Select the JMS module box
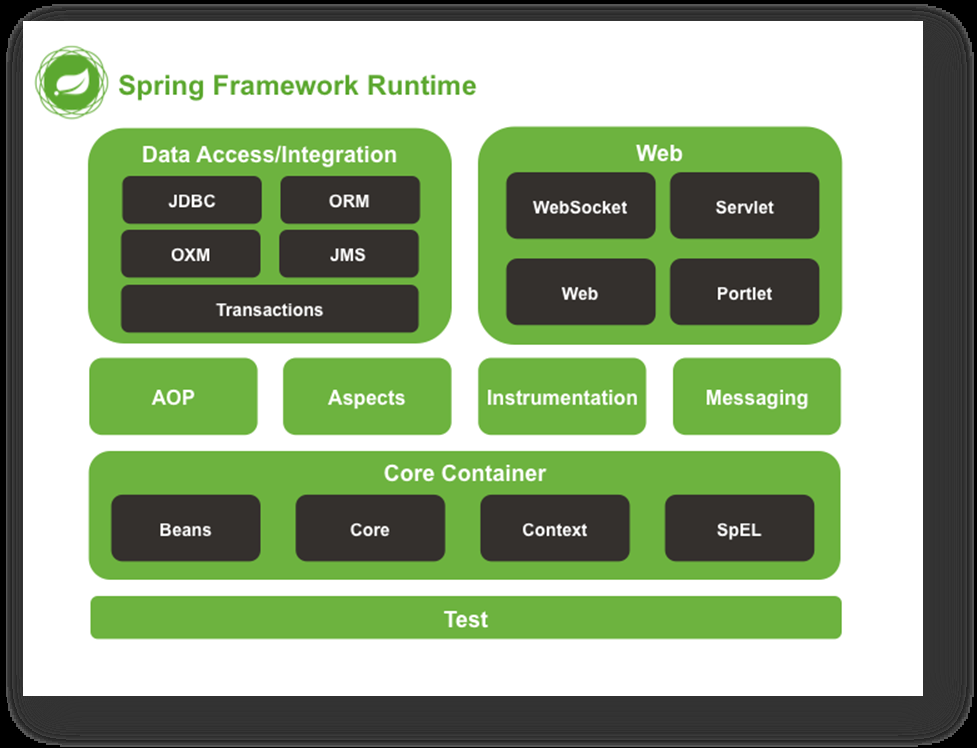 [x=348, y=254]
